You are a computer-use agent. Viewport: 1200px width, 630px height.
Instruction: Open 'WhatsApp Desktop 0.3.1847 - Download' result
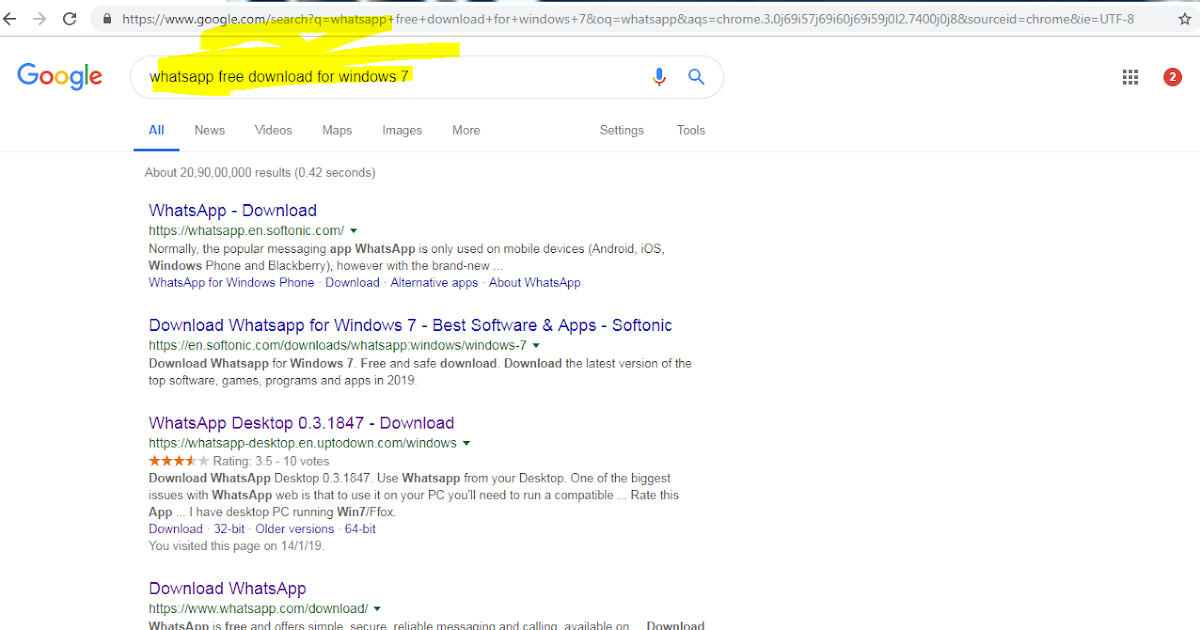tap(302, 423)
